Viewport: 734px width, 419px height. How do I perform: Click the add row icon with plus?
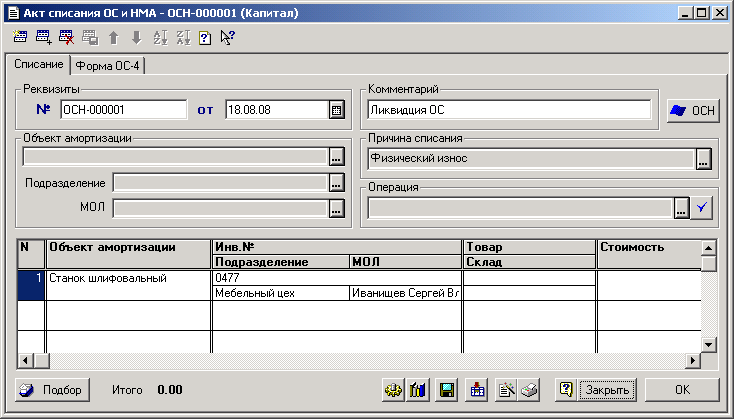tap(43, 38)
